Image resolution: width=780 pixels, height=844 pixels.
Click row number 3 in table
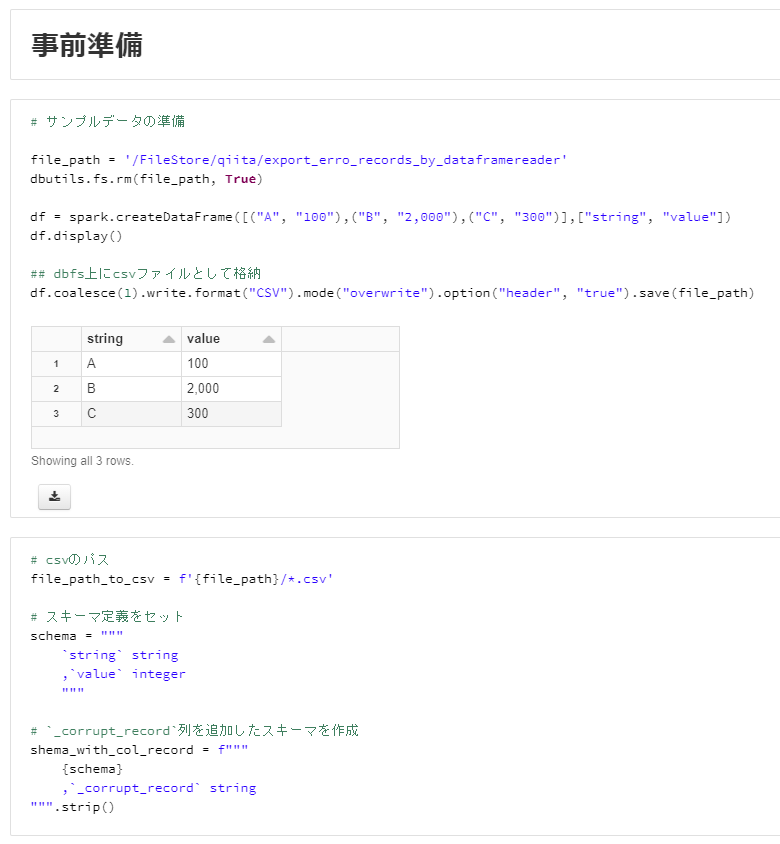56,413
